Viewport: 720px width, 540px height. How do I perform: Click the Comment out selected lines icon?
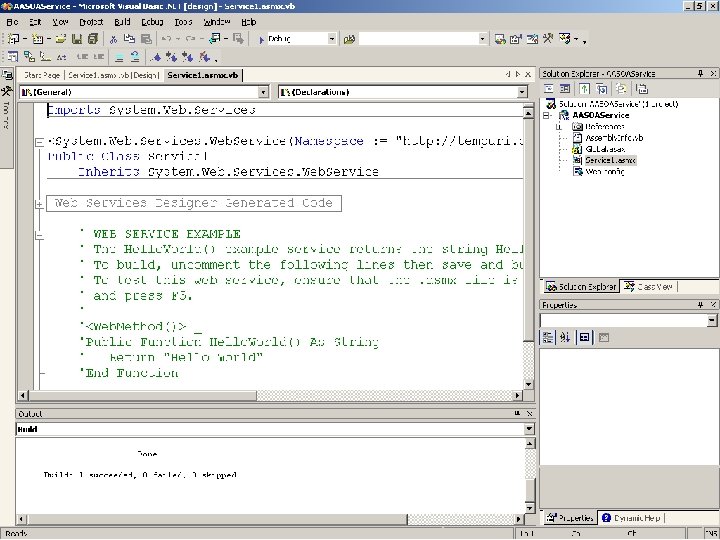119,57
